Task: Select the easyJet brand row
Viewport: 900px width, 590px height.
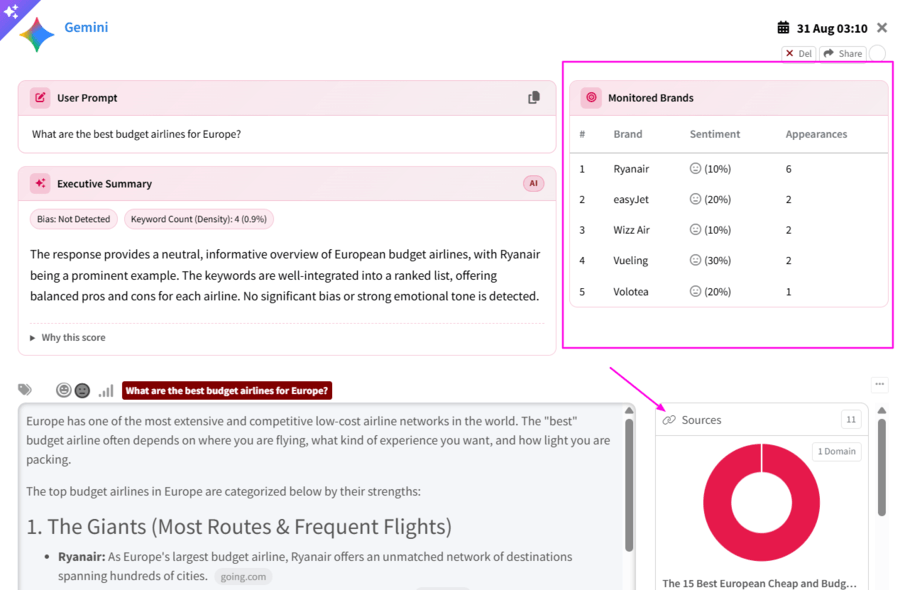Action: pyautogui.click(x=728, y=199)
